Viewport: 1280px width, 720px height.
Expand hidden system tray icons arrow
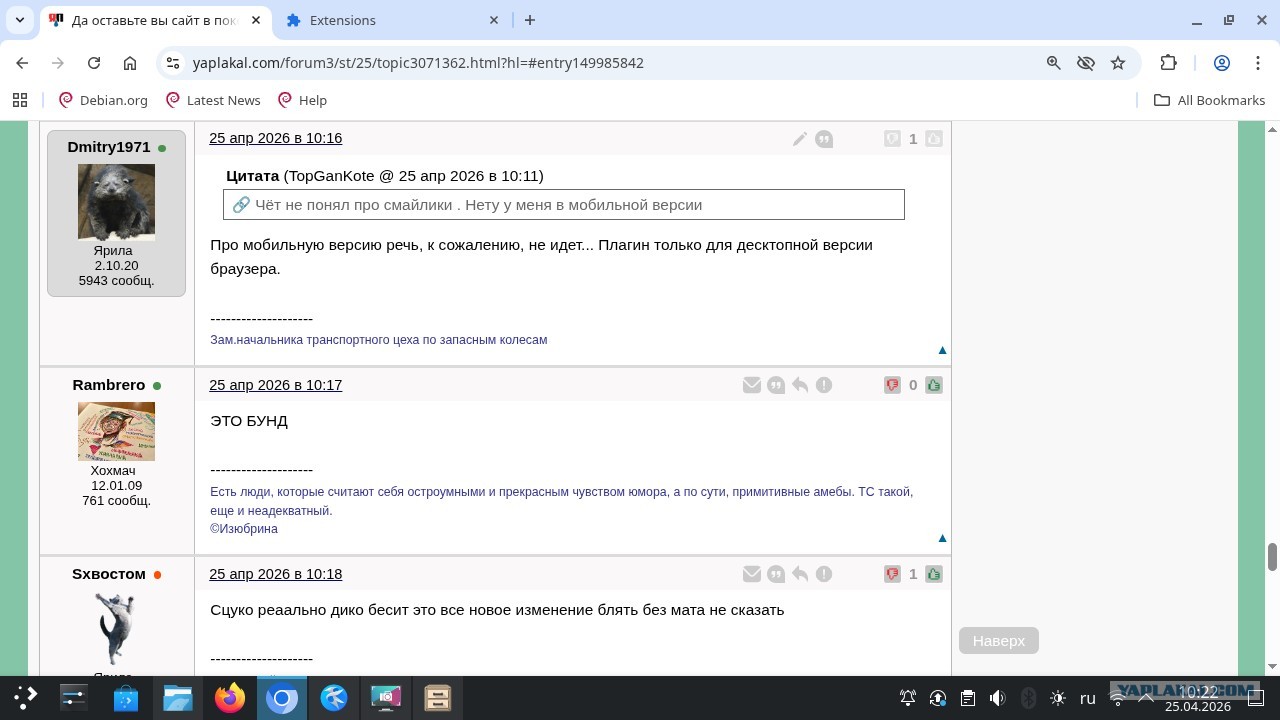tap(1147, 698)
